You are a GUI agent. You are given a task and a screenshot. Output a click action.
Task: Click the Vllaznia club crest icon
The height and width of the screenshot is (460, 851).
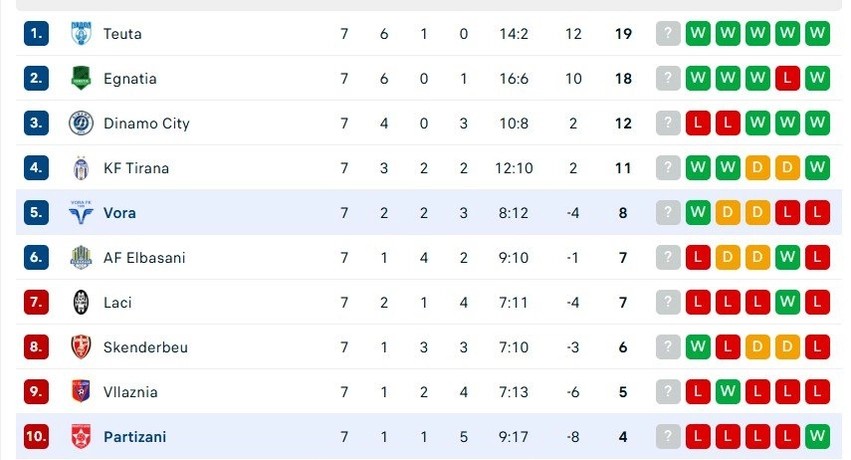(81, 392)
